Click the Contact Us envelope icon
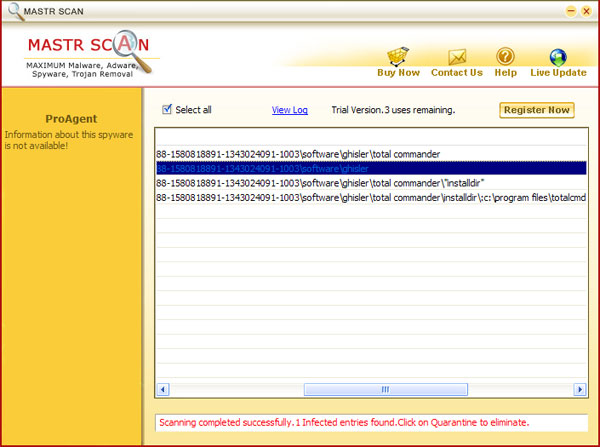This screenshot has width=600, height=447. tap(457, 57)
